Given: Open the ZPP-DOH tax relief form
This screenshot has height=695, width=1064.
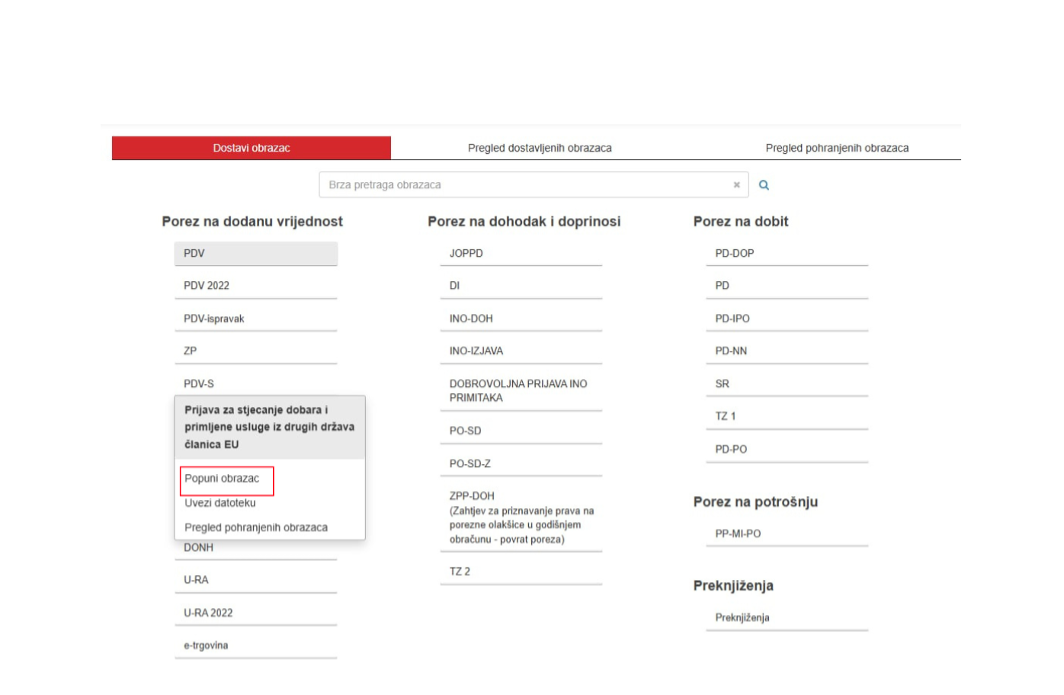Looking at the screenshot, I should [x=520, y=517].
